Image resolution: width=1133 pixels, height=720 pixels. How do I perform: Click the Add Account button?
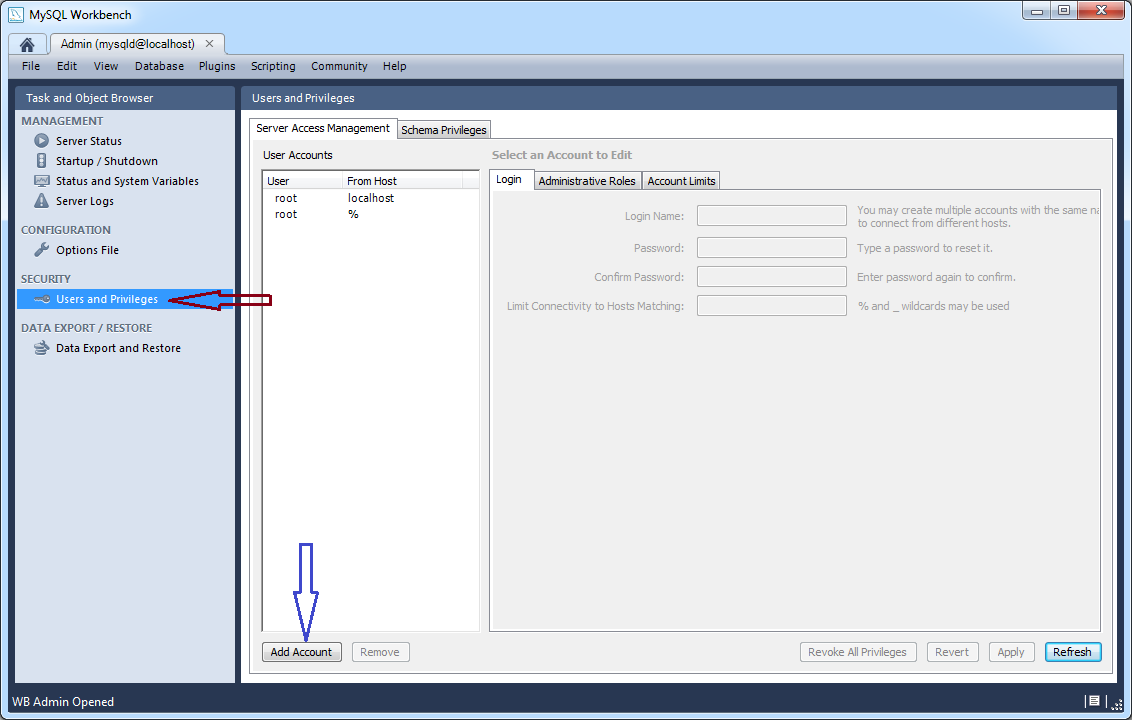(x=301, y=652)
